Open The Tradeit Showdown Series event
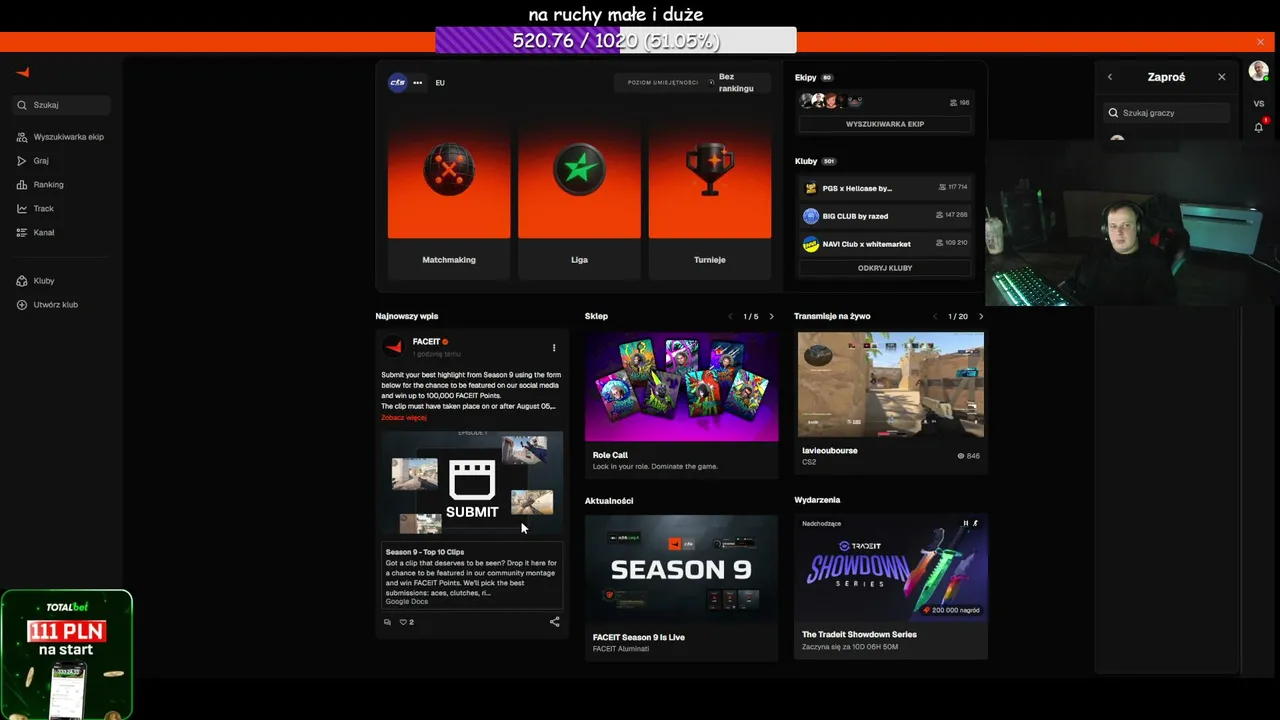1280x720 pixels. tap(891, 587)
